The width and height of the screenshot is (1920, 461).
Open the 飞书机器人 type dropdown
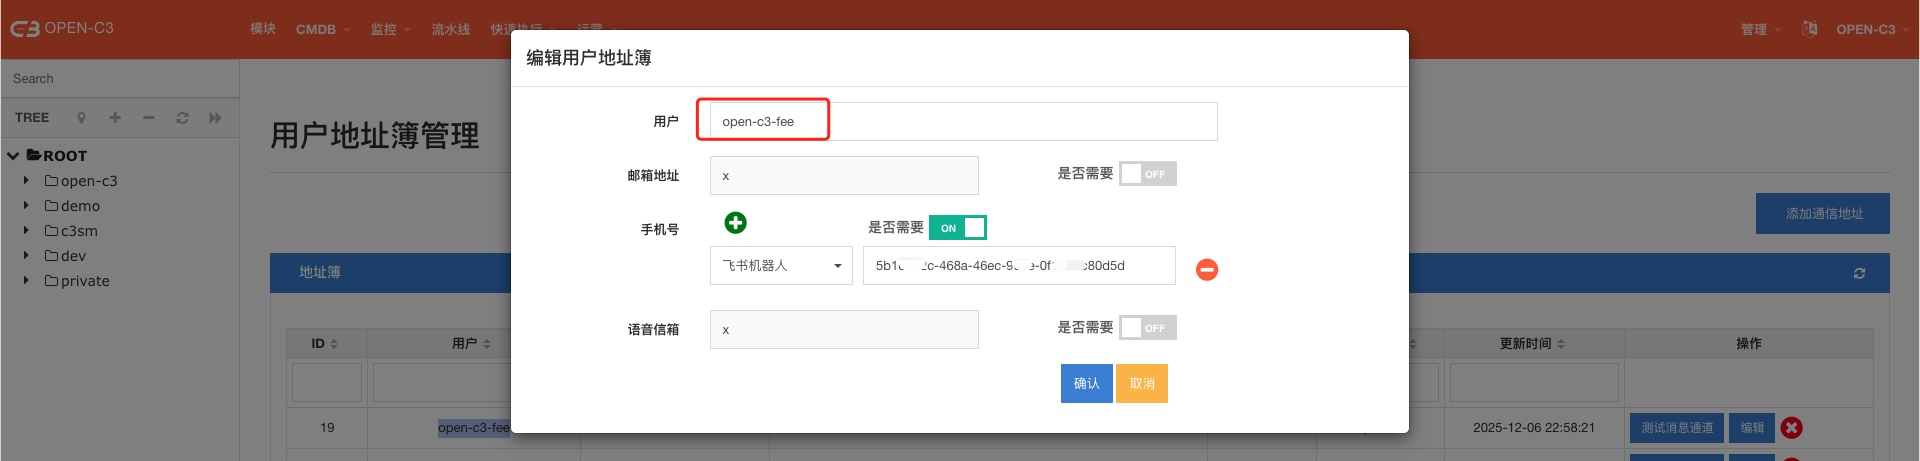[x=781, y=266]
